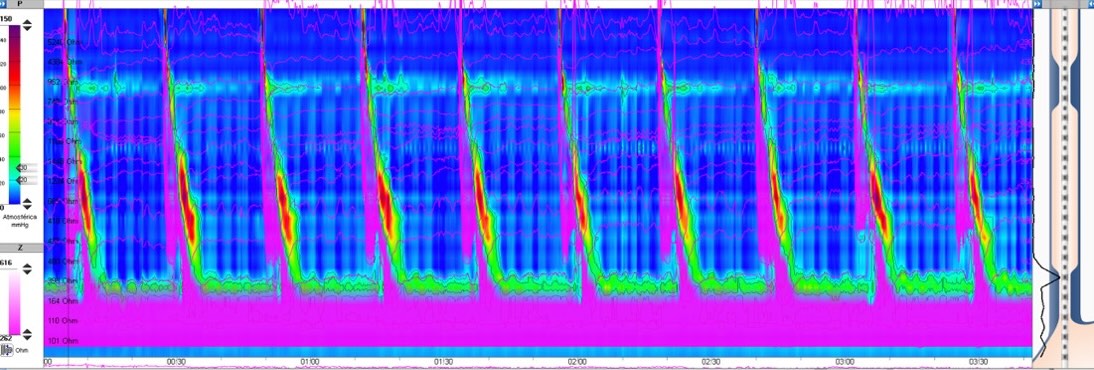Click the catheter sensor diagram on right
1094x370 pixels.
tap(1063, 182)
